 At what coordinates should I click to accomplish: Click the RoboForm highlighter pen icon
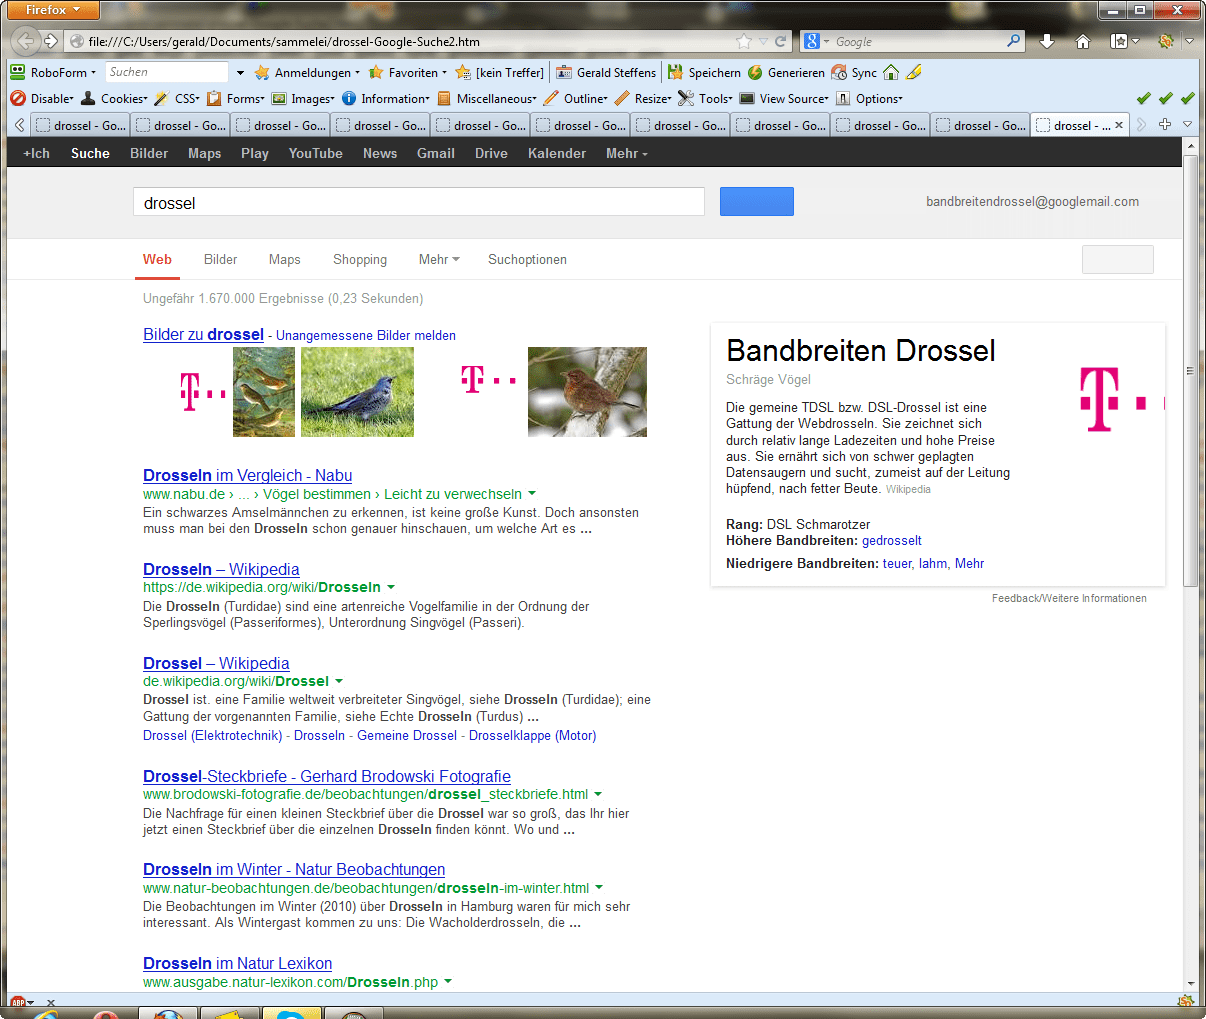914,72
